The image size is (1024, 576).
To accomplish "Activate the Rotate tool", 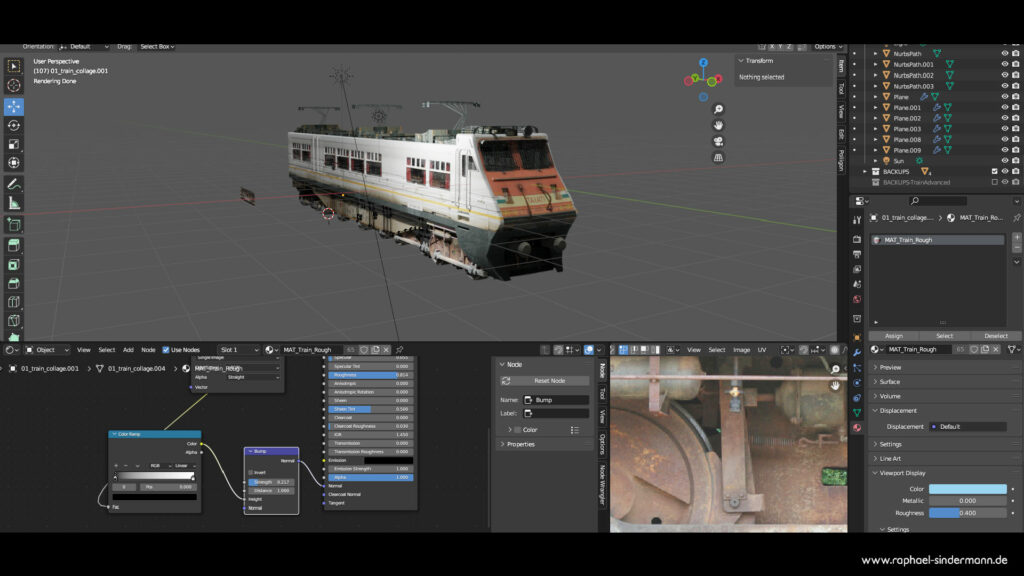I will click(x=14, y=125).
